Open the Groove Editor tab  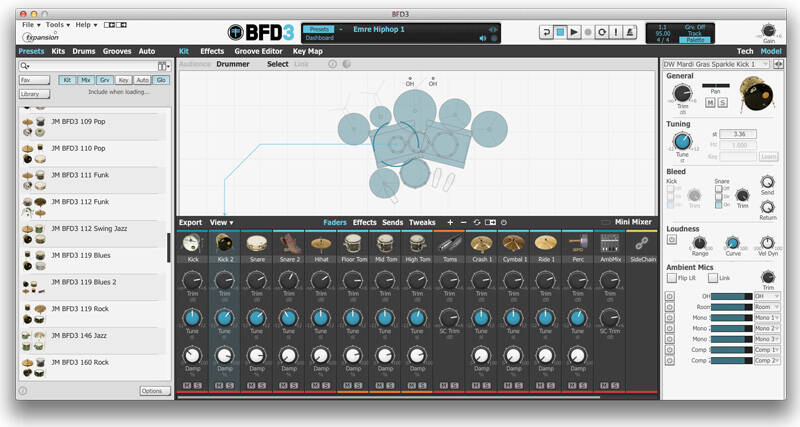[x=258, y=51]
